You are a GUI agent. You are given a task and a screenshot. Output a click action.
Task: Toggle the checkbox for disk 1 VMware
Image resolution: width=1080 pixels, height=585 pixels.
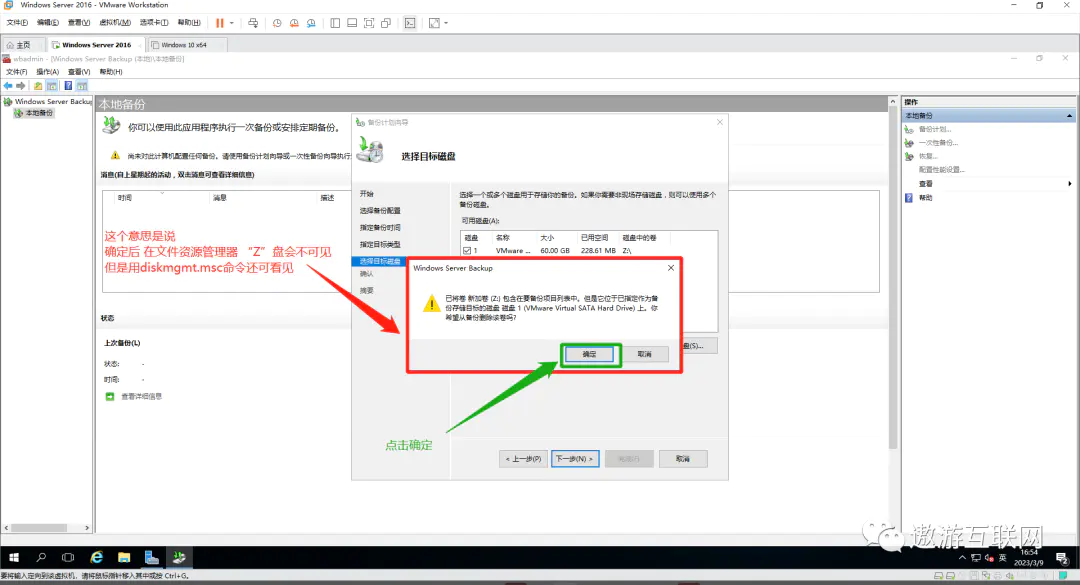click(467, 251)
